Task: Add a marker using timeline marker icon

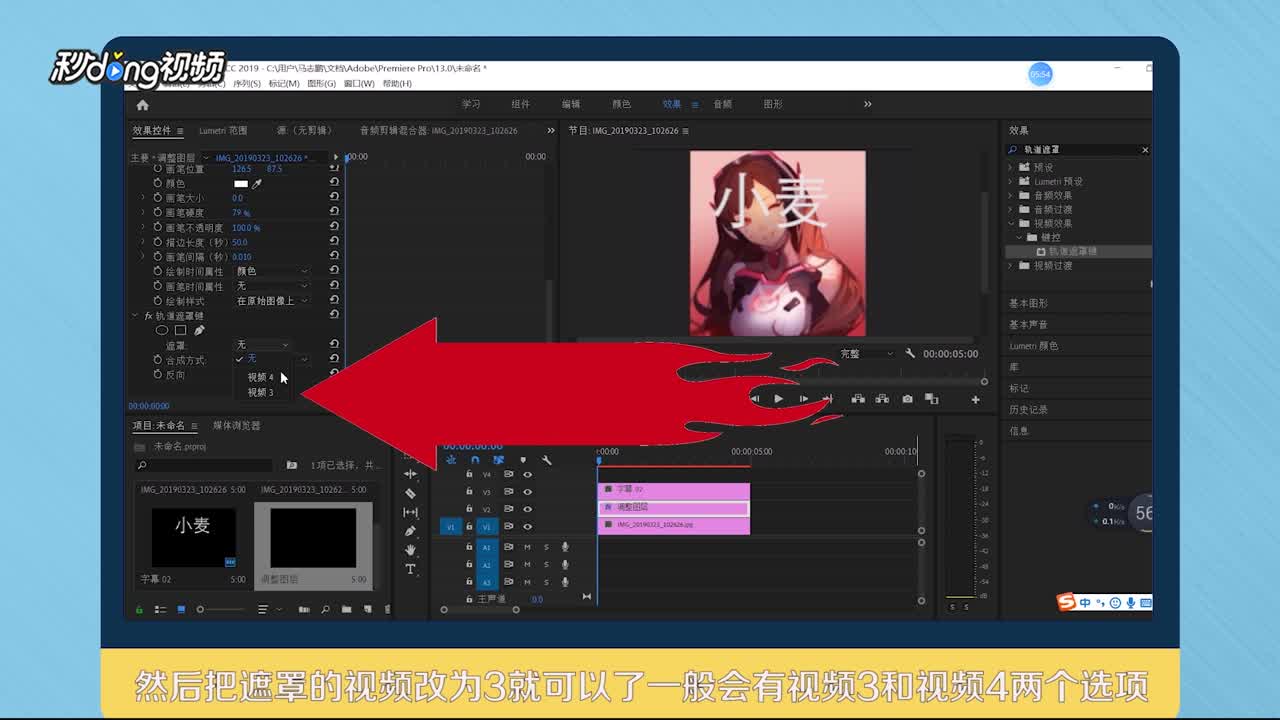Action: [522, 460]
